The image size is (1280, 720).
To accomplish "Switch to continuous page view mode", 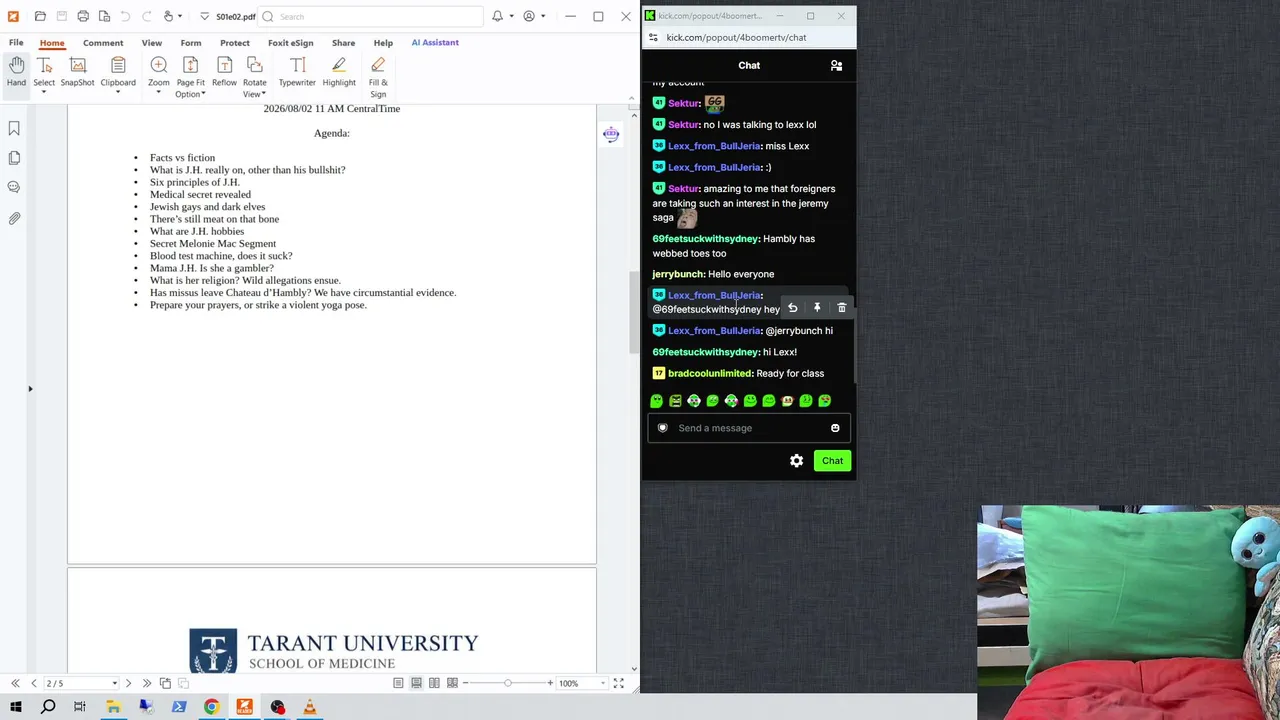I will pyautogui.click(x=416, y=683).
